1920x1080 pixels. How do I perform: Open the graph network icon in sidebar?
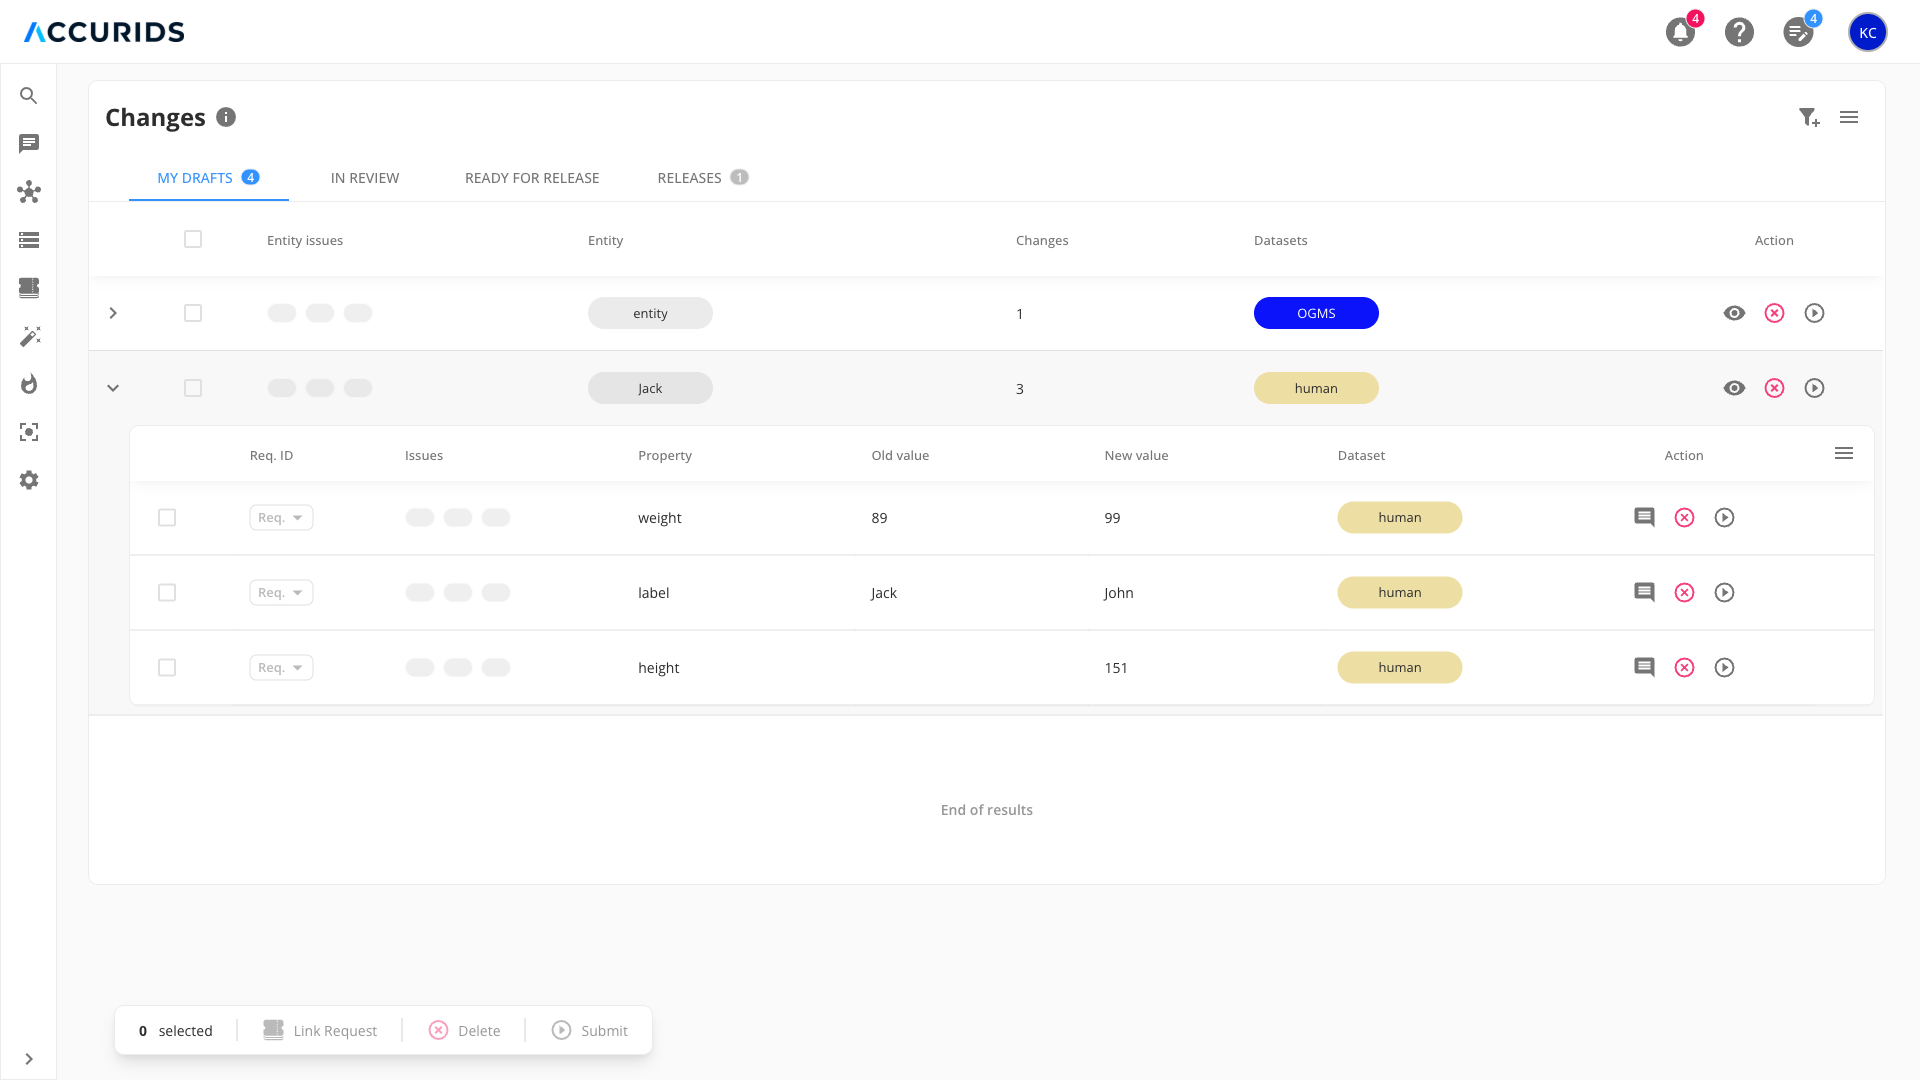point(29,192)
